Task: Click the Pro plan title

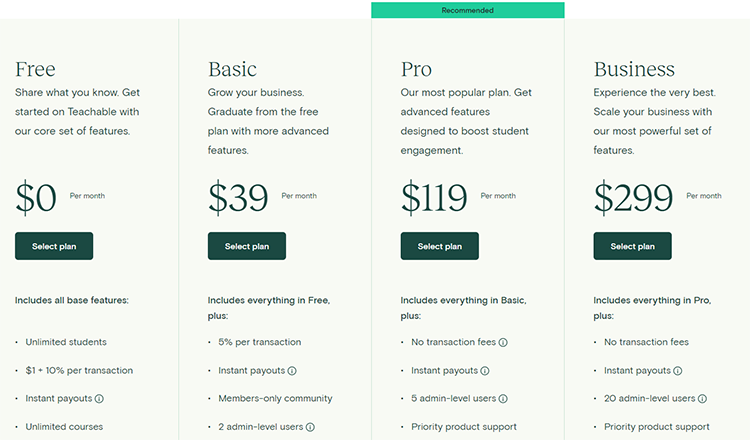Action: [416, 69]
